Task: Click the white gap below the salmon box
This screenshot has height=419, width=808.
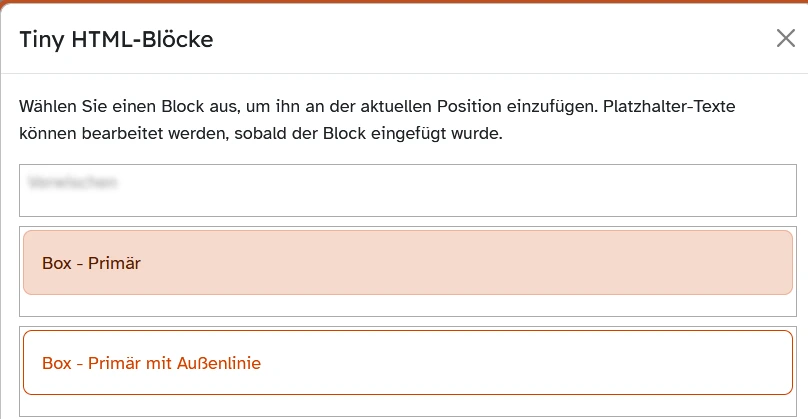Action: coord(407,306)
